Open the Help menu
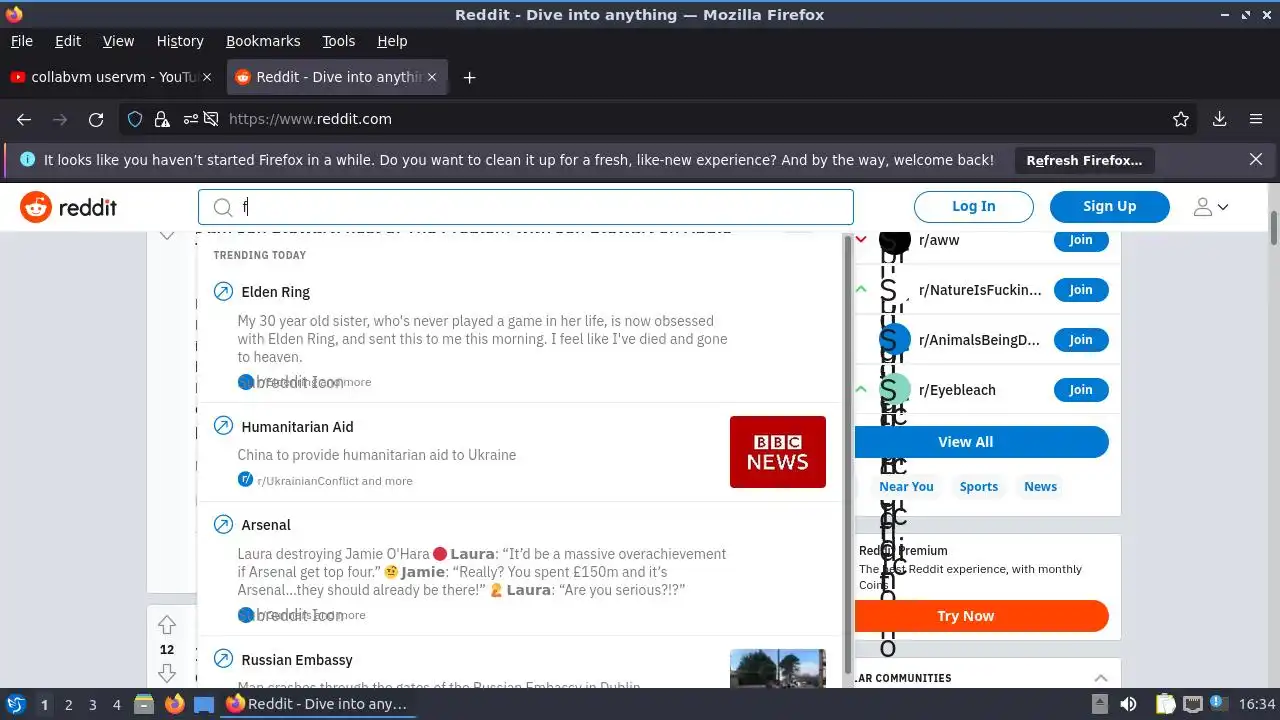 (392, 41)
